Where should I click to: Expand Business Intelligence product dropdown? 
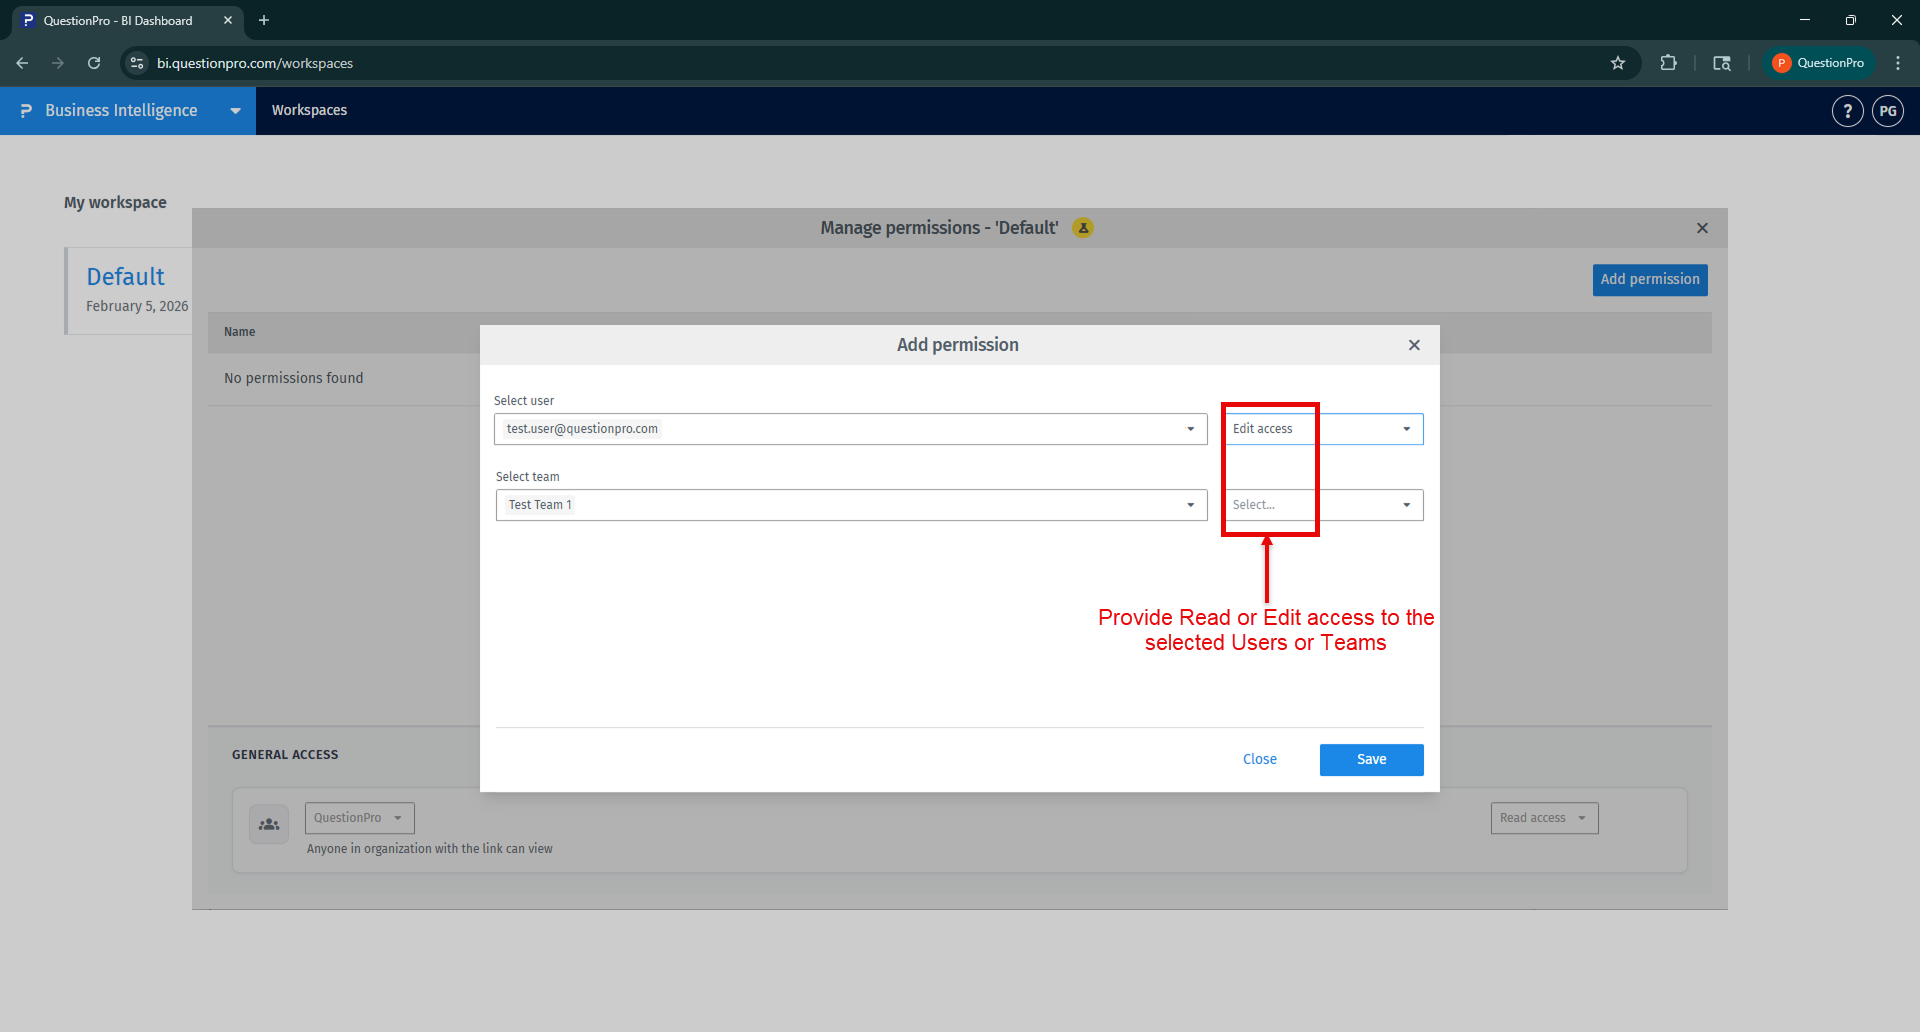pos(235,111)
